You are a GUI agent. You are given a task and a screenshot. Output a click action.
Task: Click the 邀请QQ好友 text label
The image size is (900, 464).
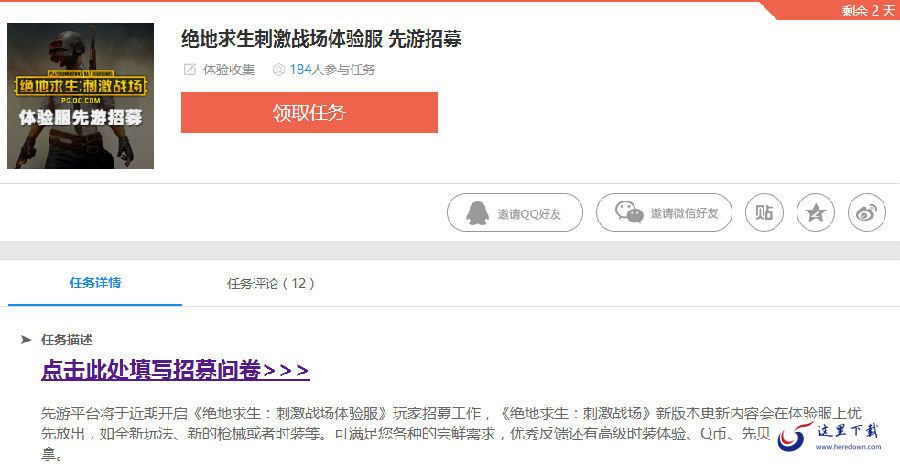point(529,214)
